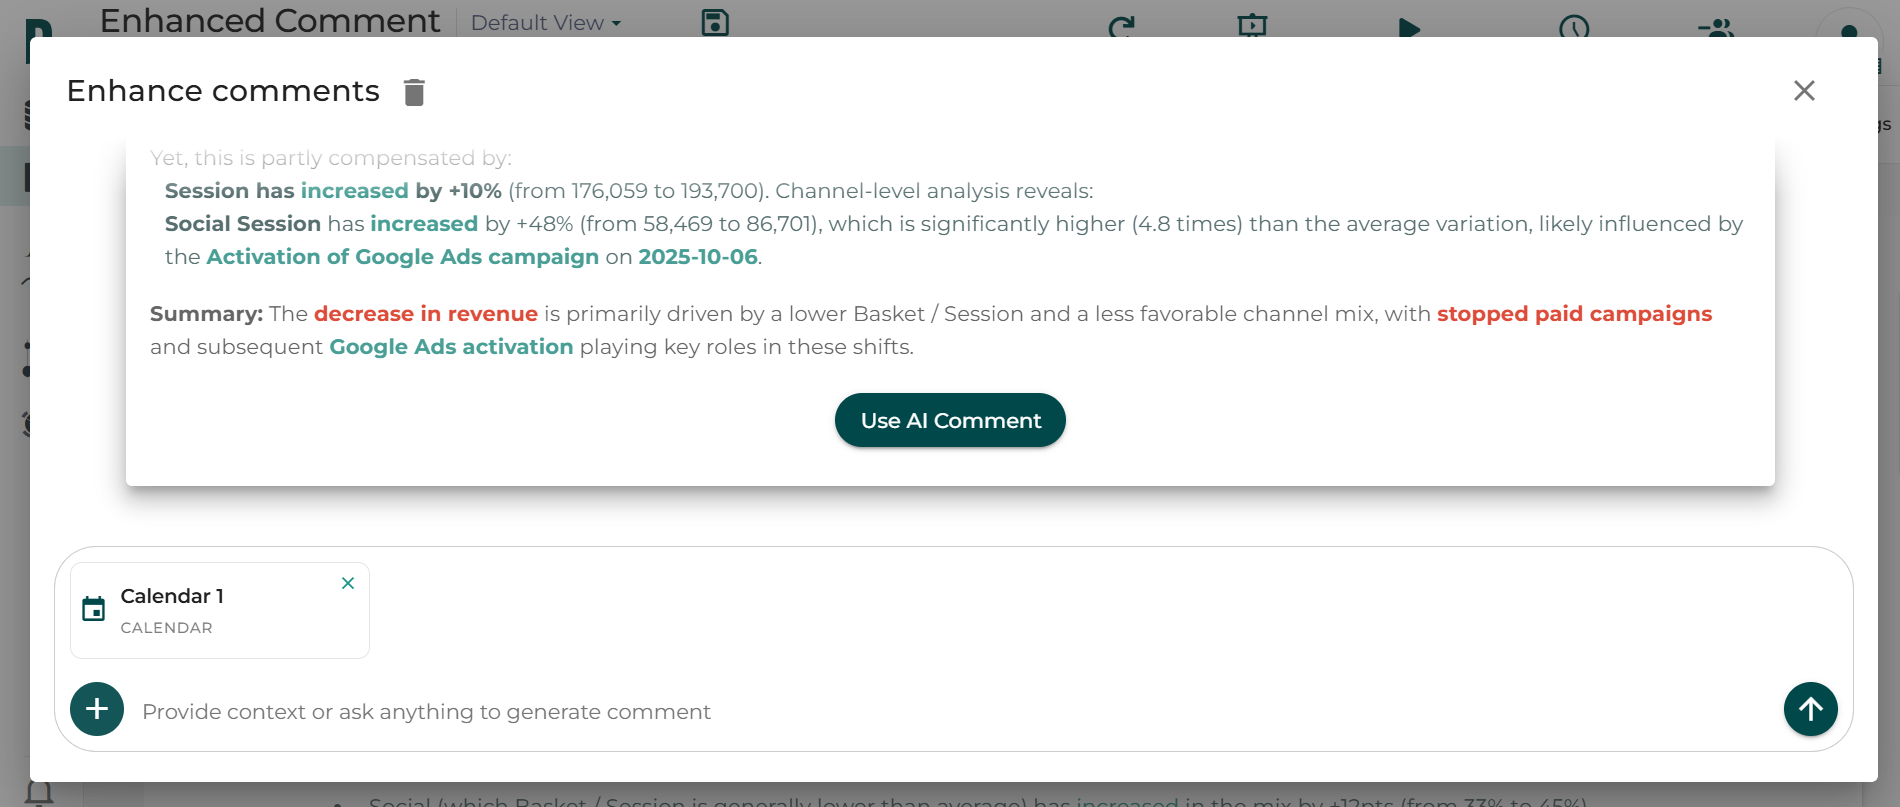
Task: Click the users group icon
Action: (1716, 28)
